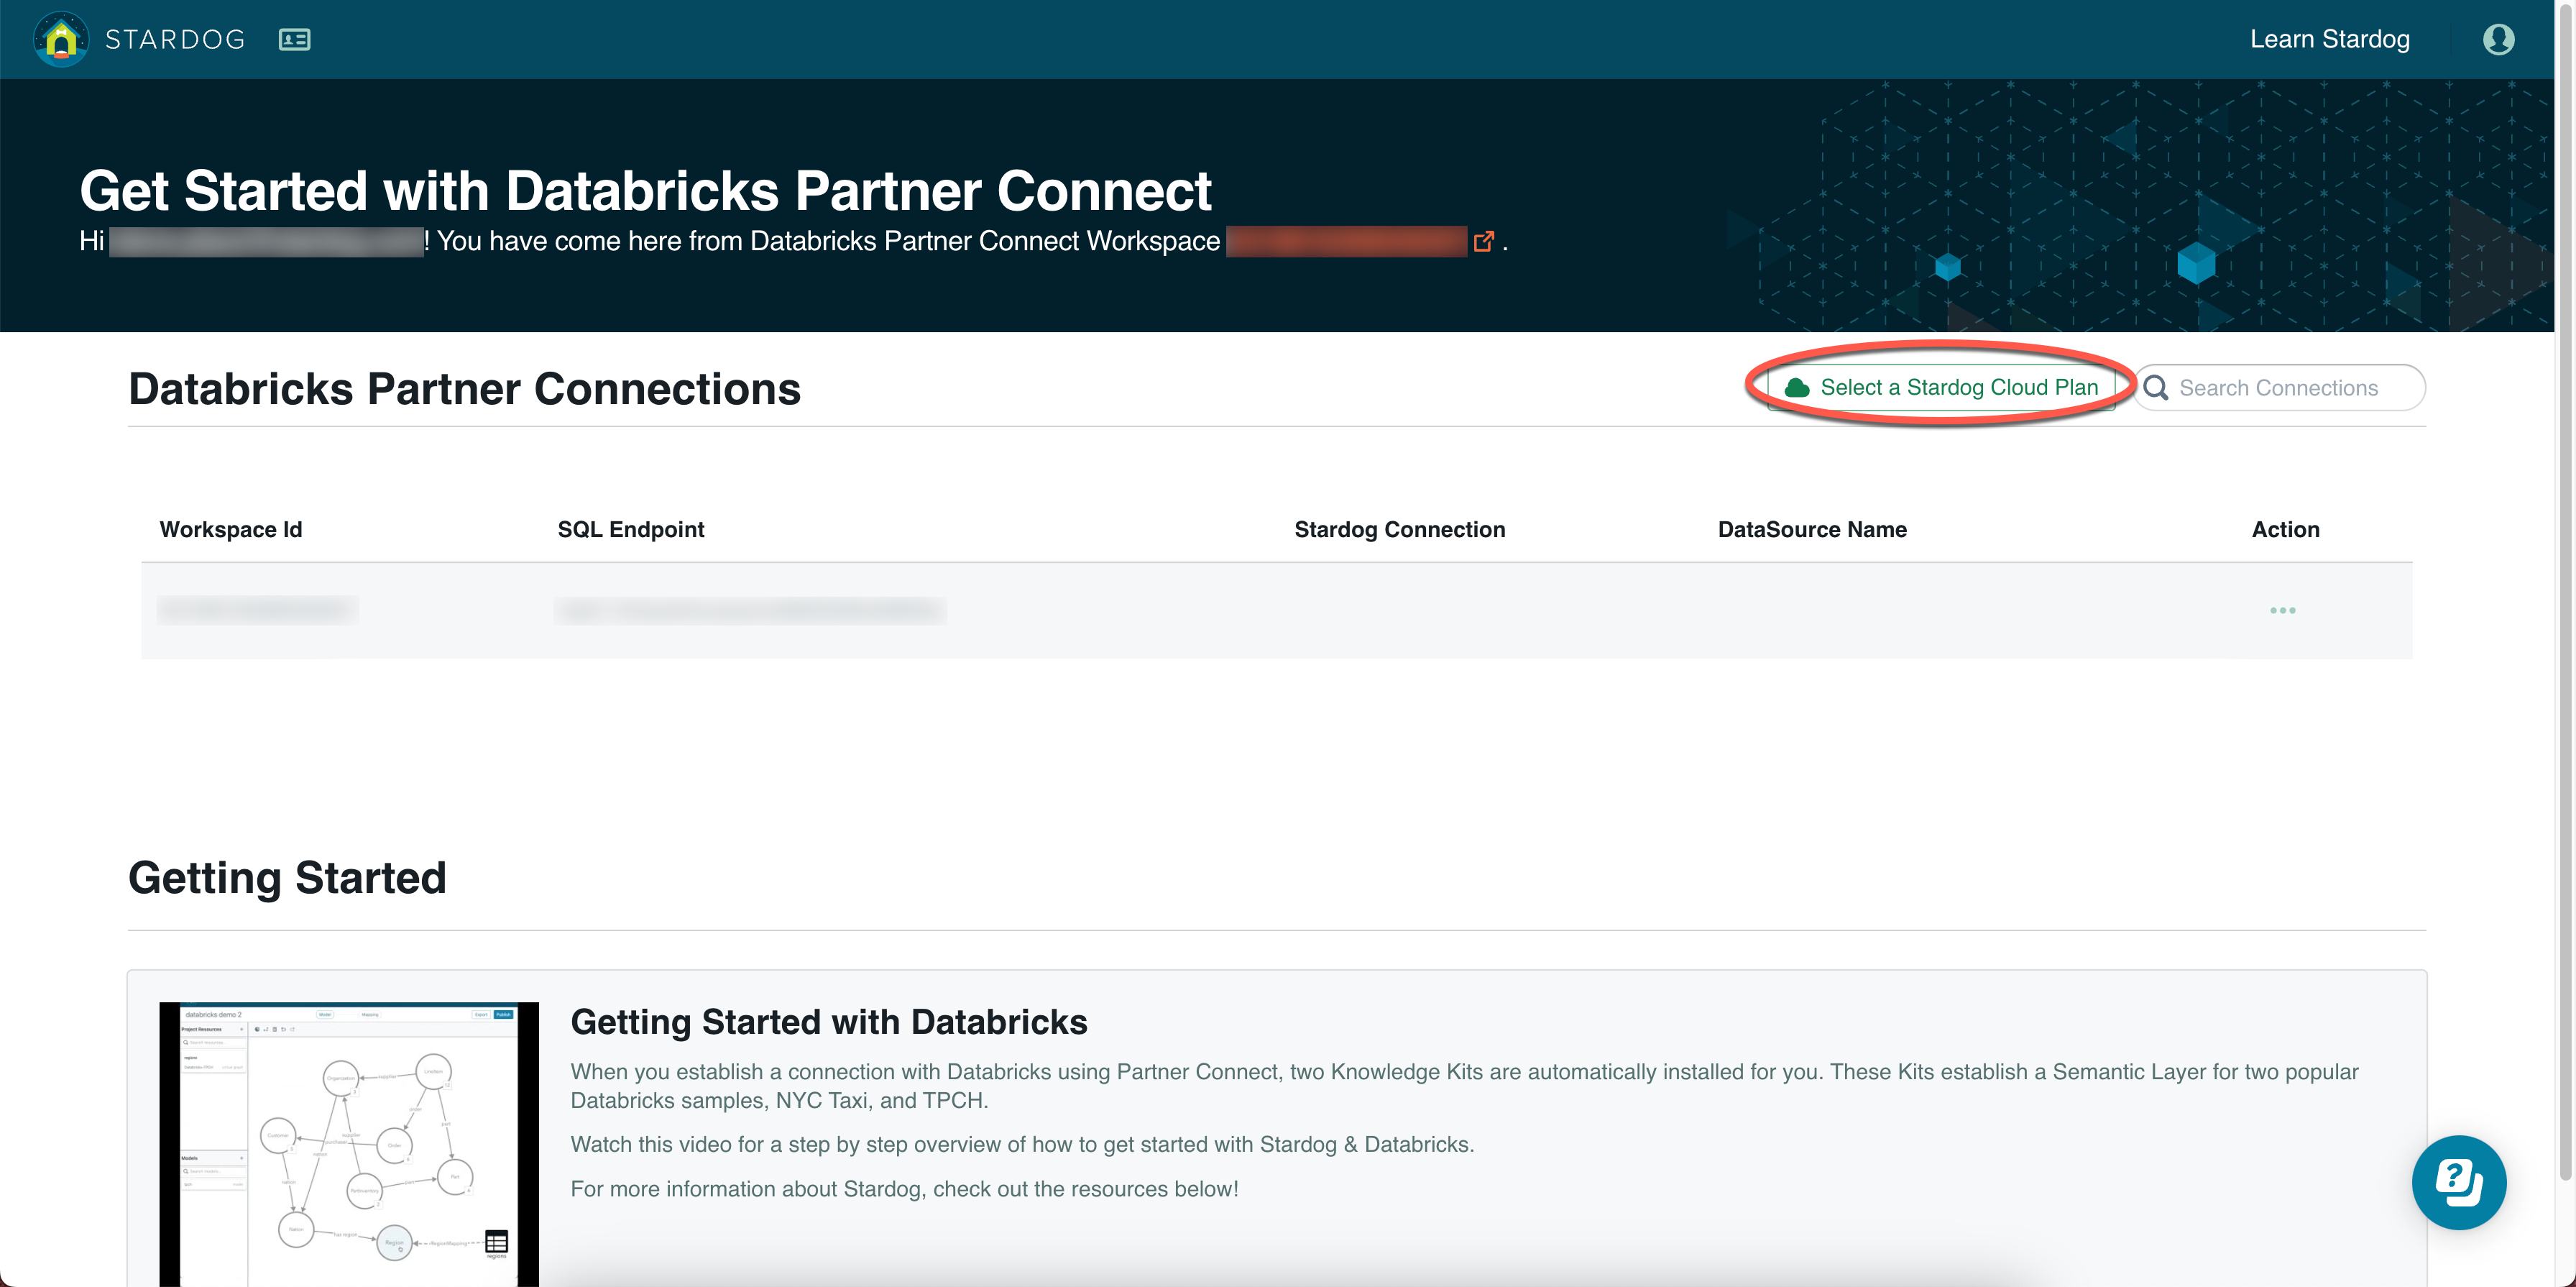Click the cloud icon in Select Plan button
The height and width of the screenshot is (1287, 2576).
coord(1797,388)
